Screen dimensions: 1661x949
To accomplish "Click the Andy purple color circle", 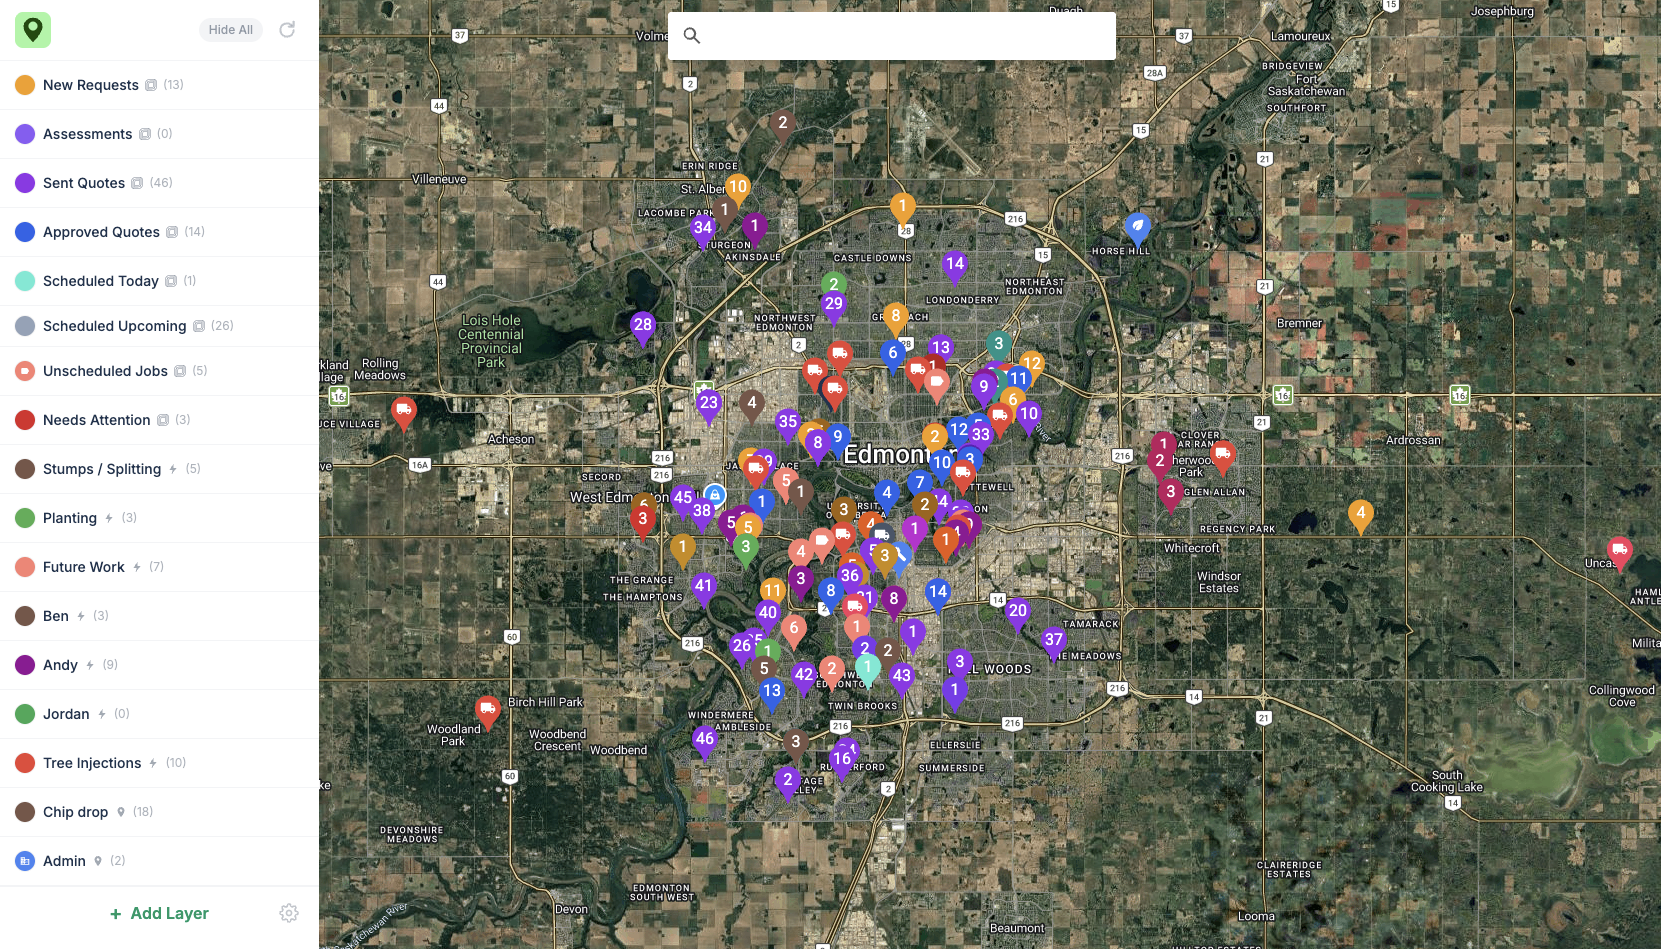I will coord(25,665).
